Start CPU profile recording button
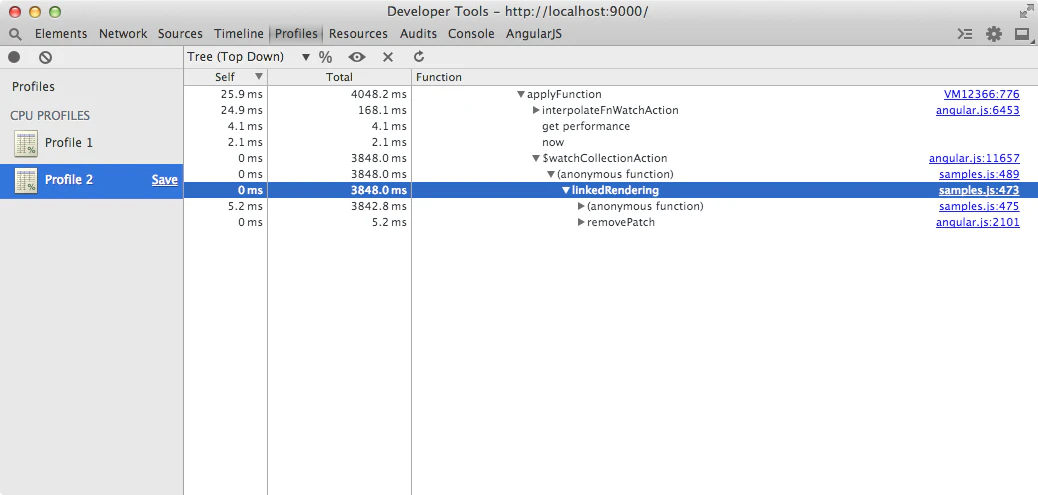1038x495 pixels. point(15,58)
